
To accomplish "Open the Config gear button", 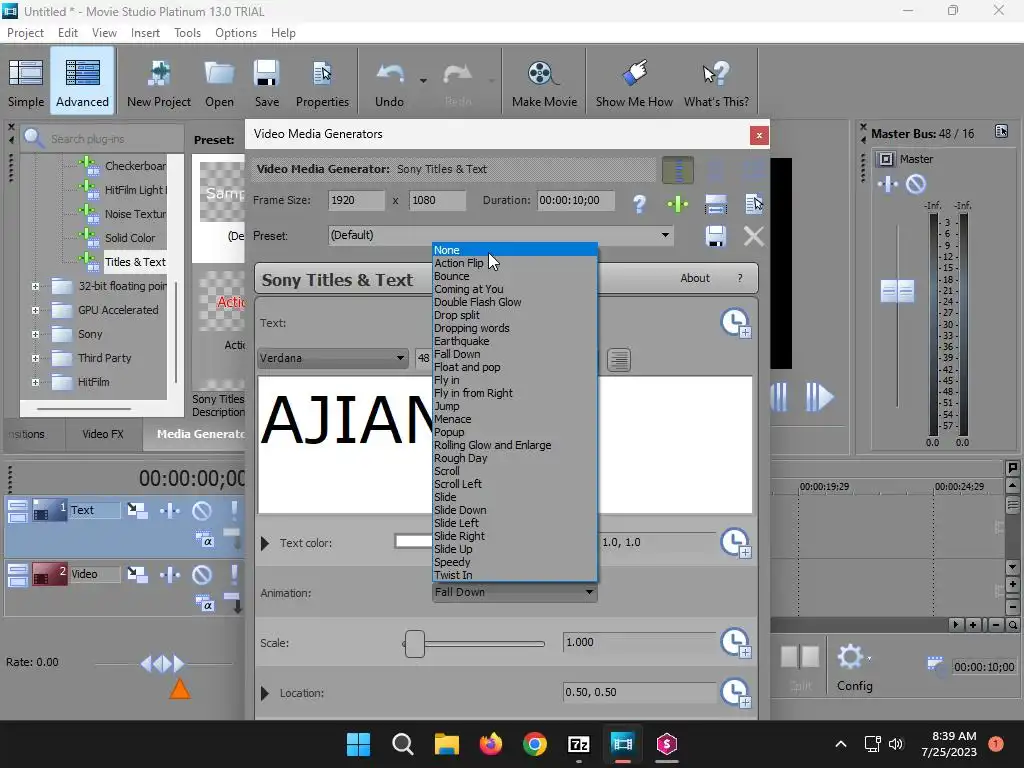I will click(x=854, y=667).
